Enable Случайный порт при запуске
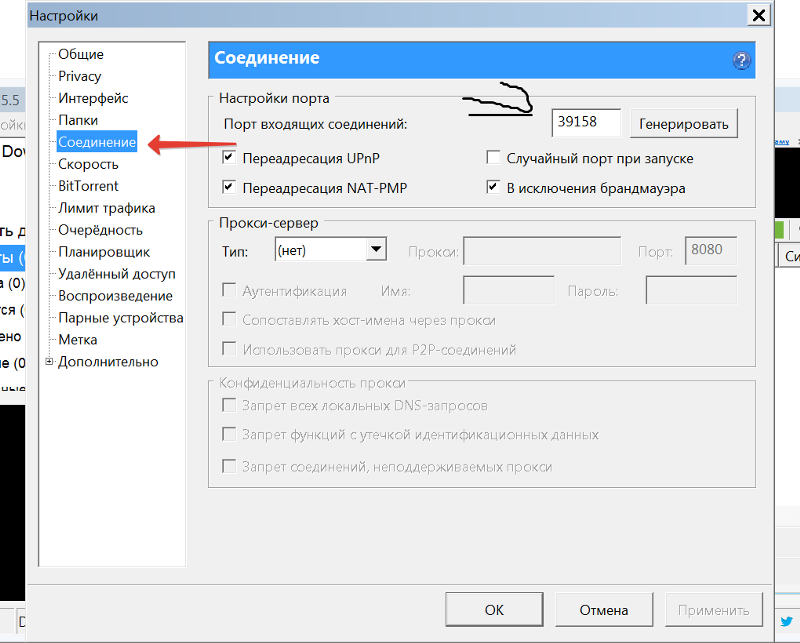Viewport: 800px width, 643px height. point(493,158)
